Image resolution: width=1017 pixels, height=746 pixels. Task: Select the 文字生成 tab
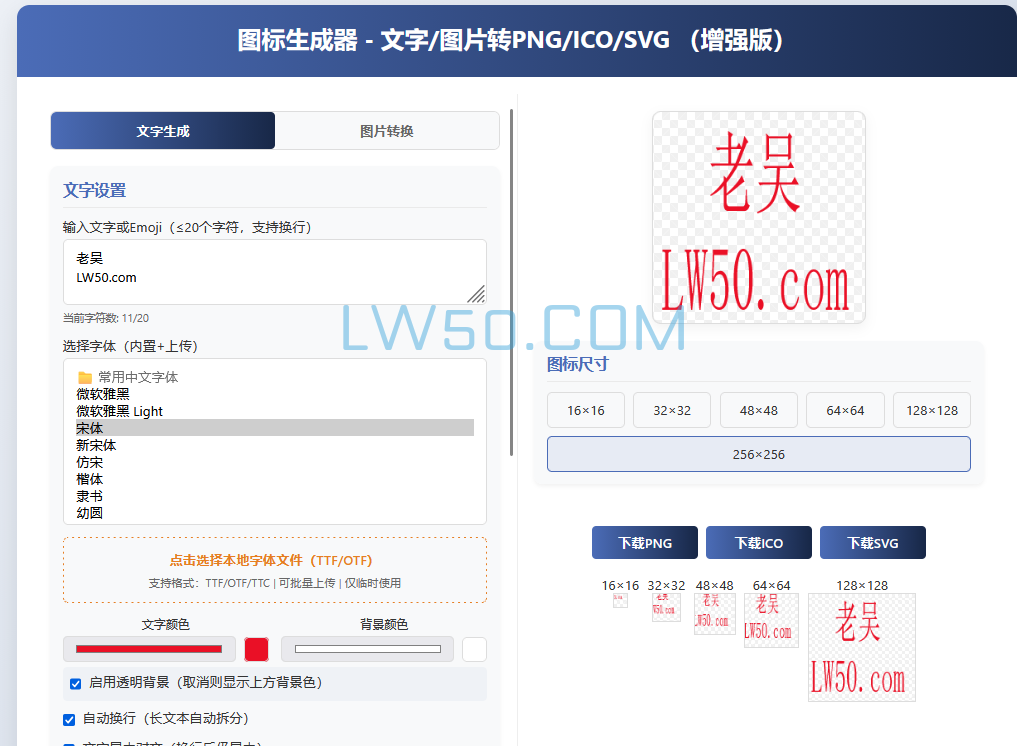162,130
